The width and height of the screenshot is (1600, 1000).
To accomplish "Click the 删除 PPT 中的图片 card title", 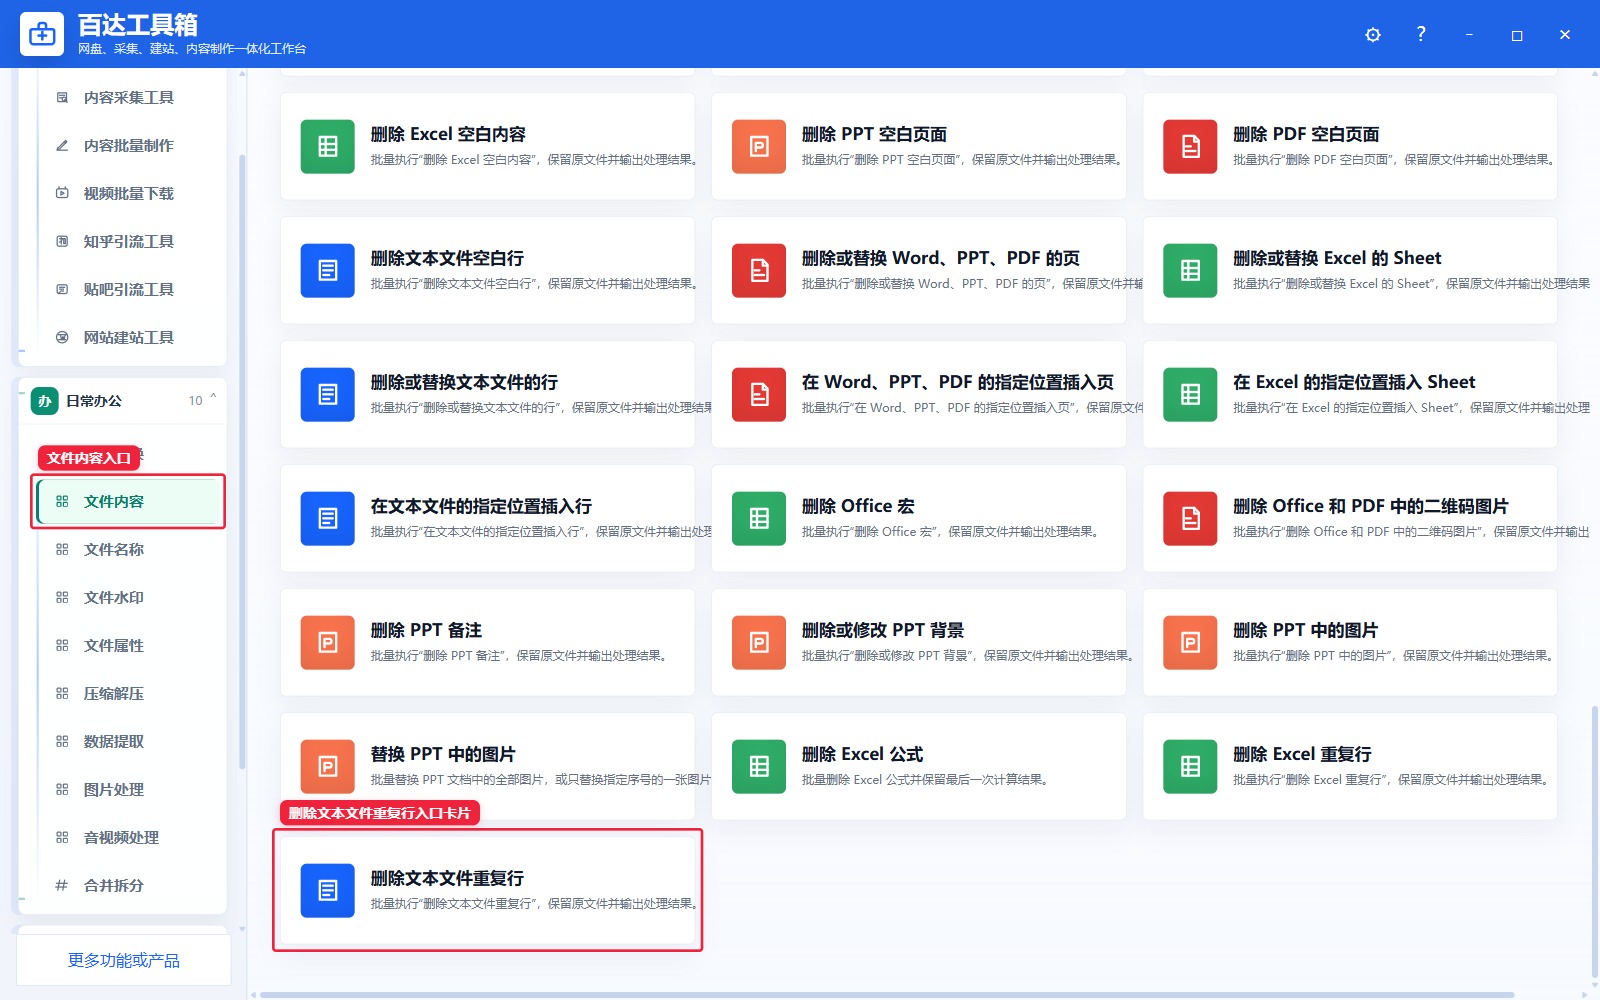I will (x=1305, y=630).
